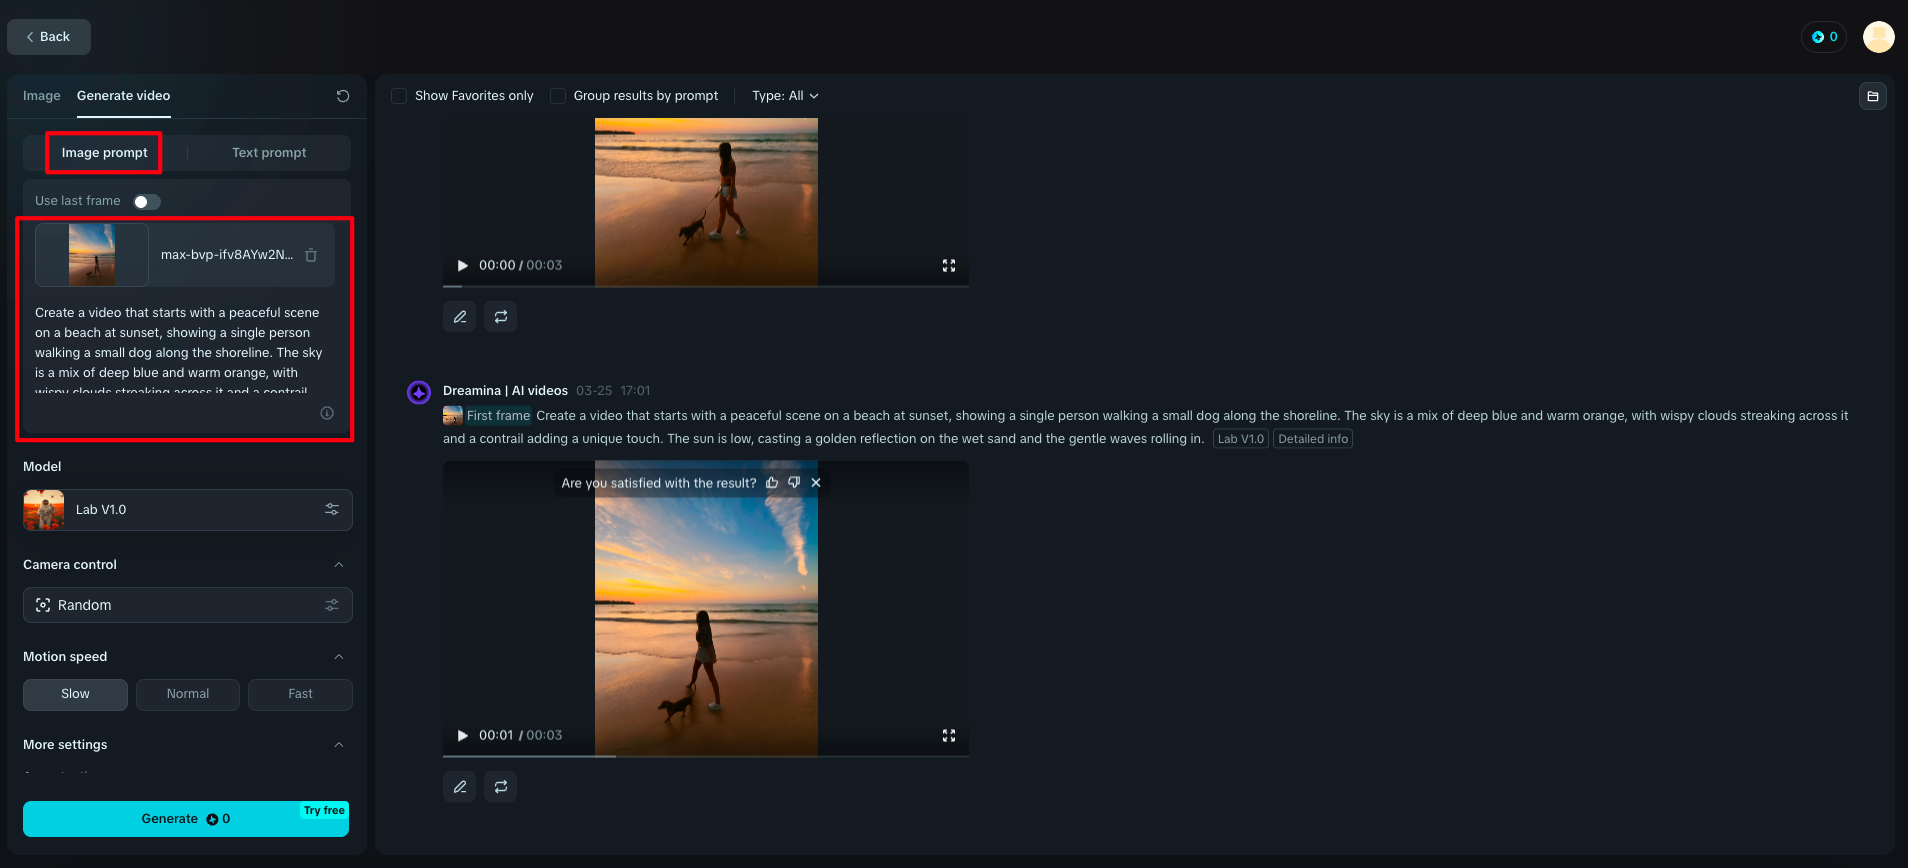
Task: Open Detailed info for the generation
Action: [1313, 439]
